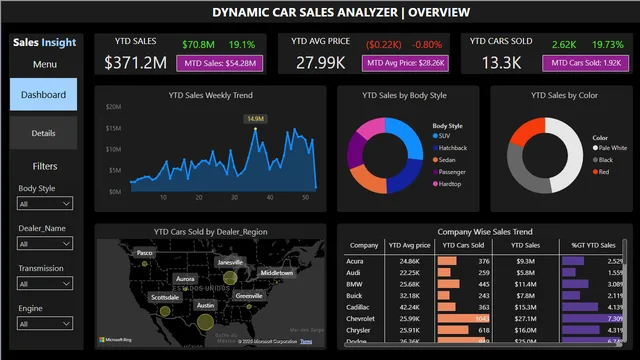Select the Buick company row
Image resolution: width=640 pixels, height=360 pixels.
click(483, 296)
